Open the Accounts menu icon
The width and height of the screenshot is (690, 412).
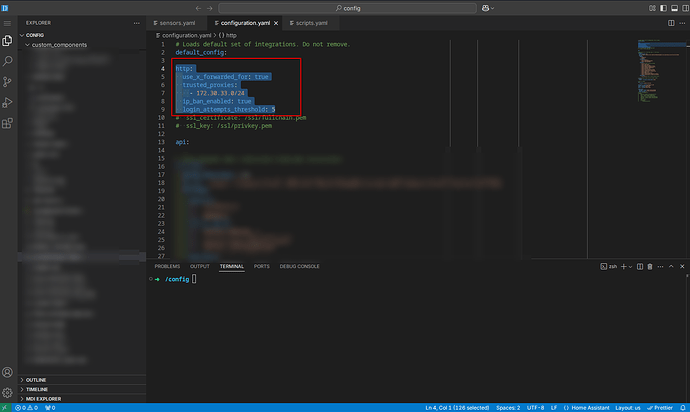coord(7,372)
